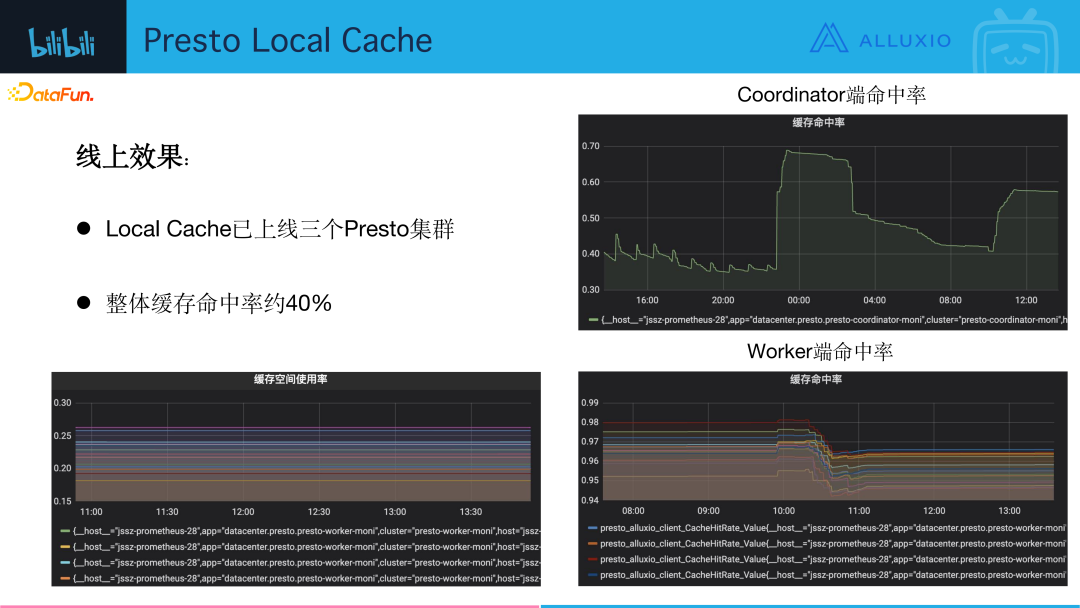Click the 00:00 marker on coordinator chart
Viewport: 1080px width, 608px height.
pyautogui.click(x=799, y=300)
